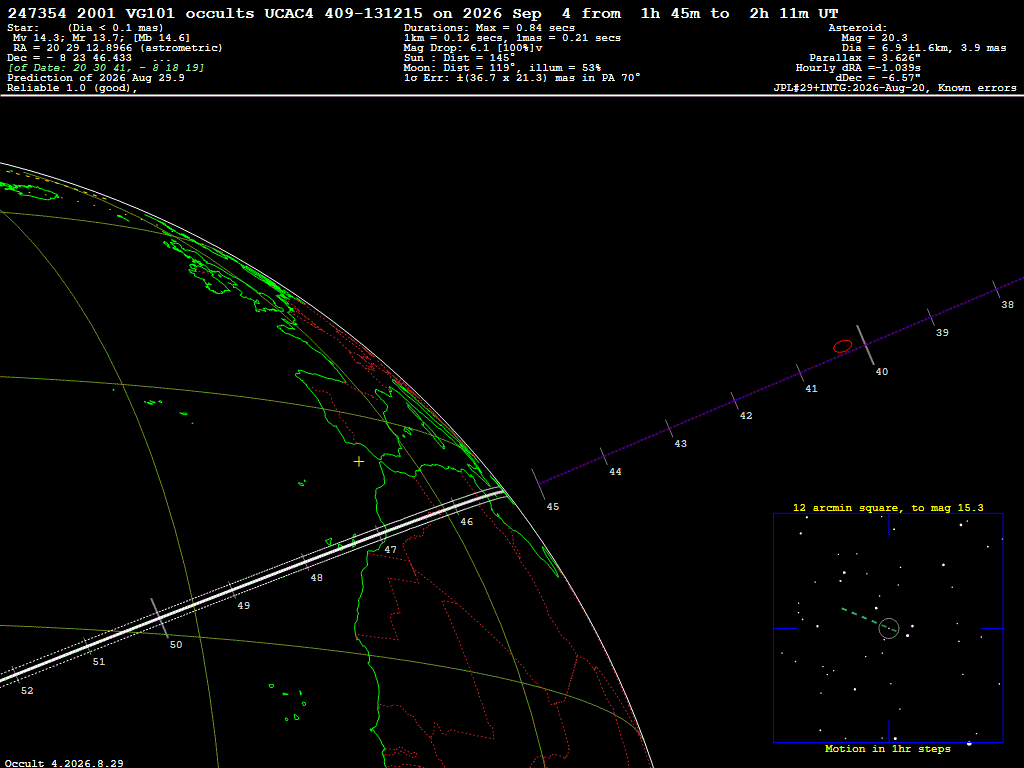
Task: Click the yellow plus crosshair on the map
Action: pos(359,462)
